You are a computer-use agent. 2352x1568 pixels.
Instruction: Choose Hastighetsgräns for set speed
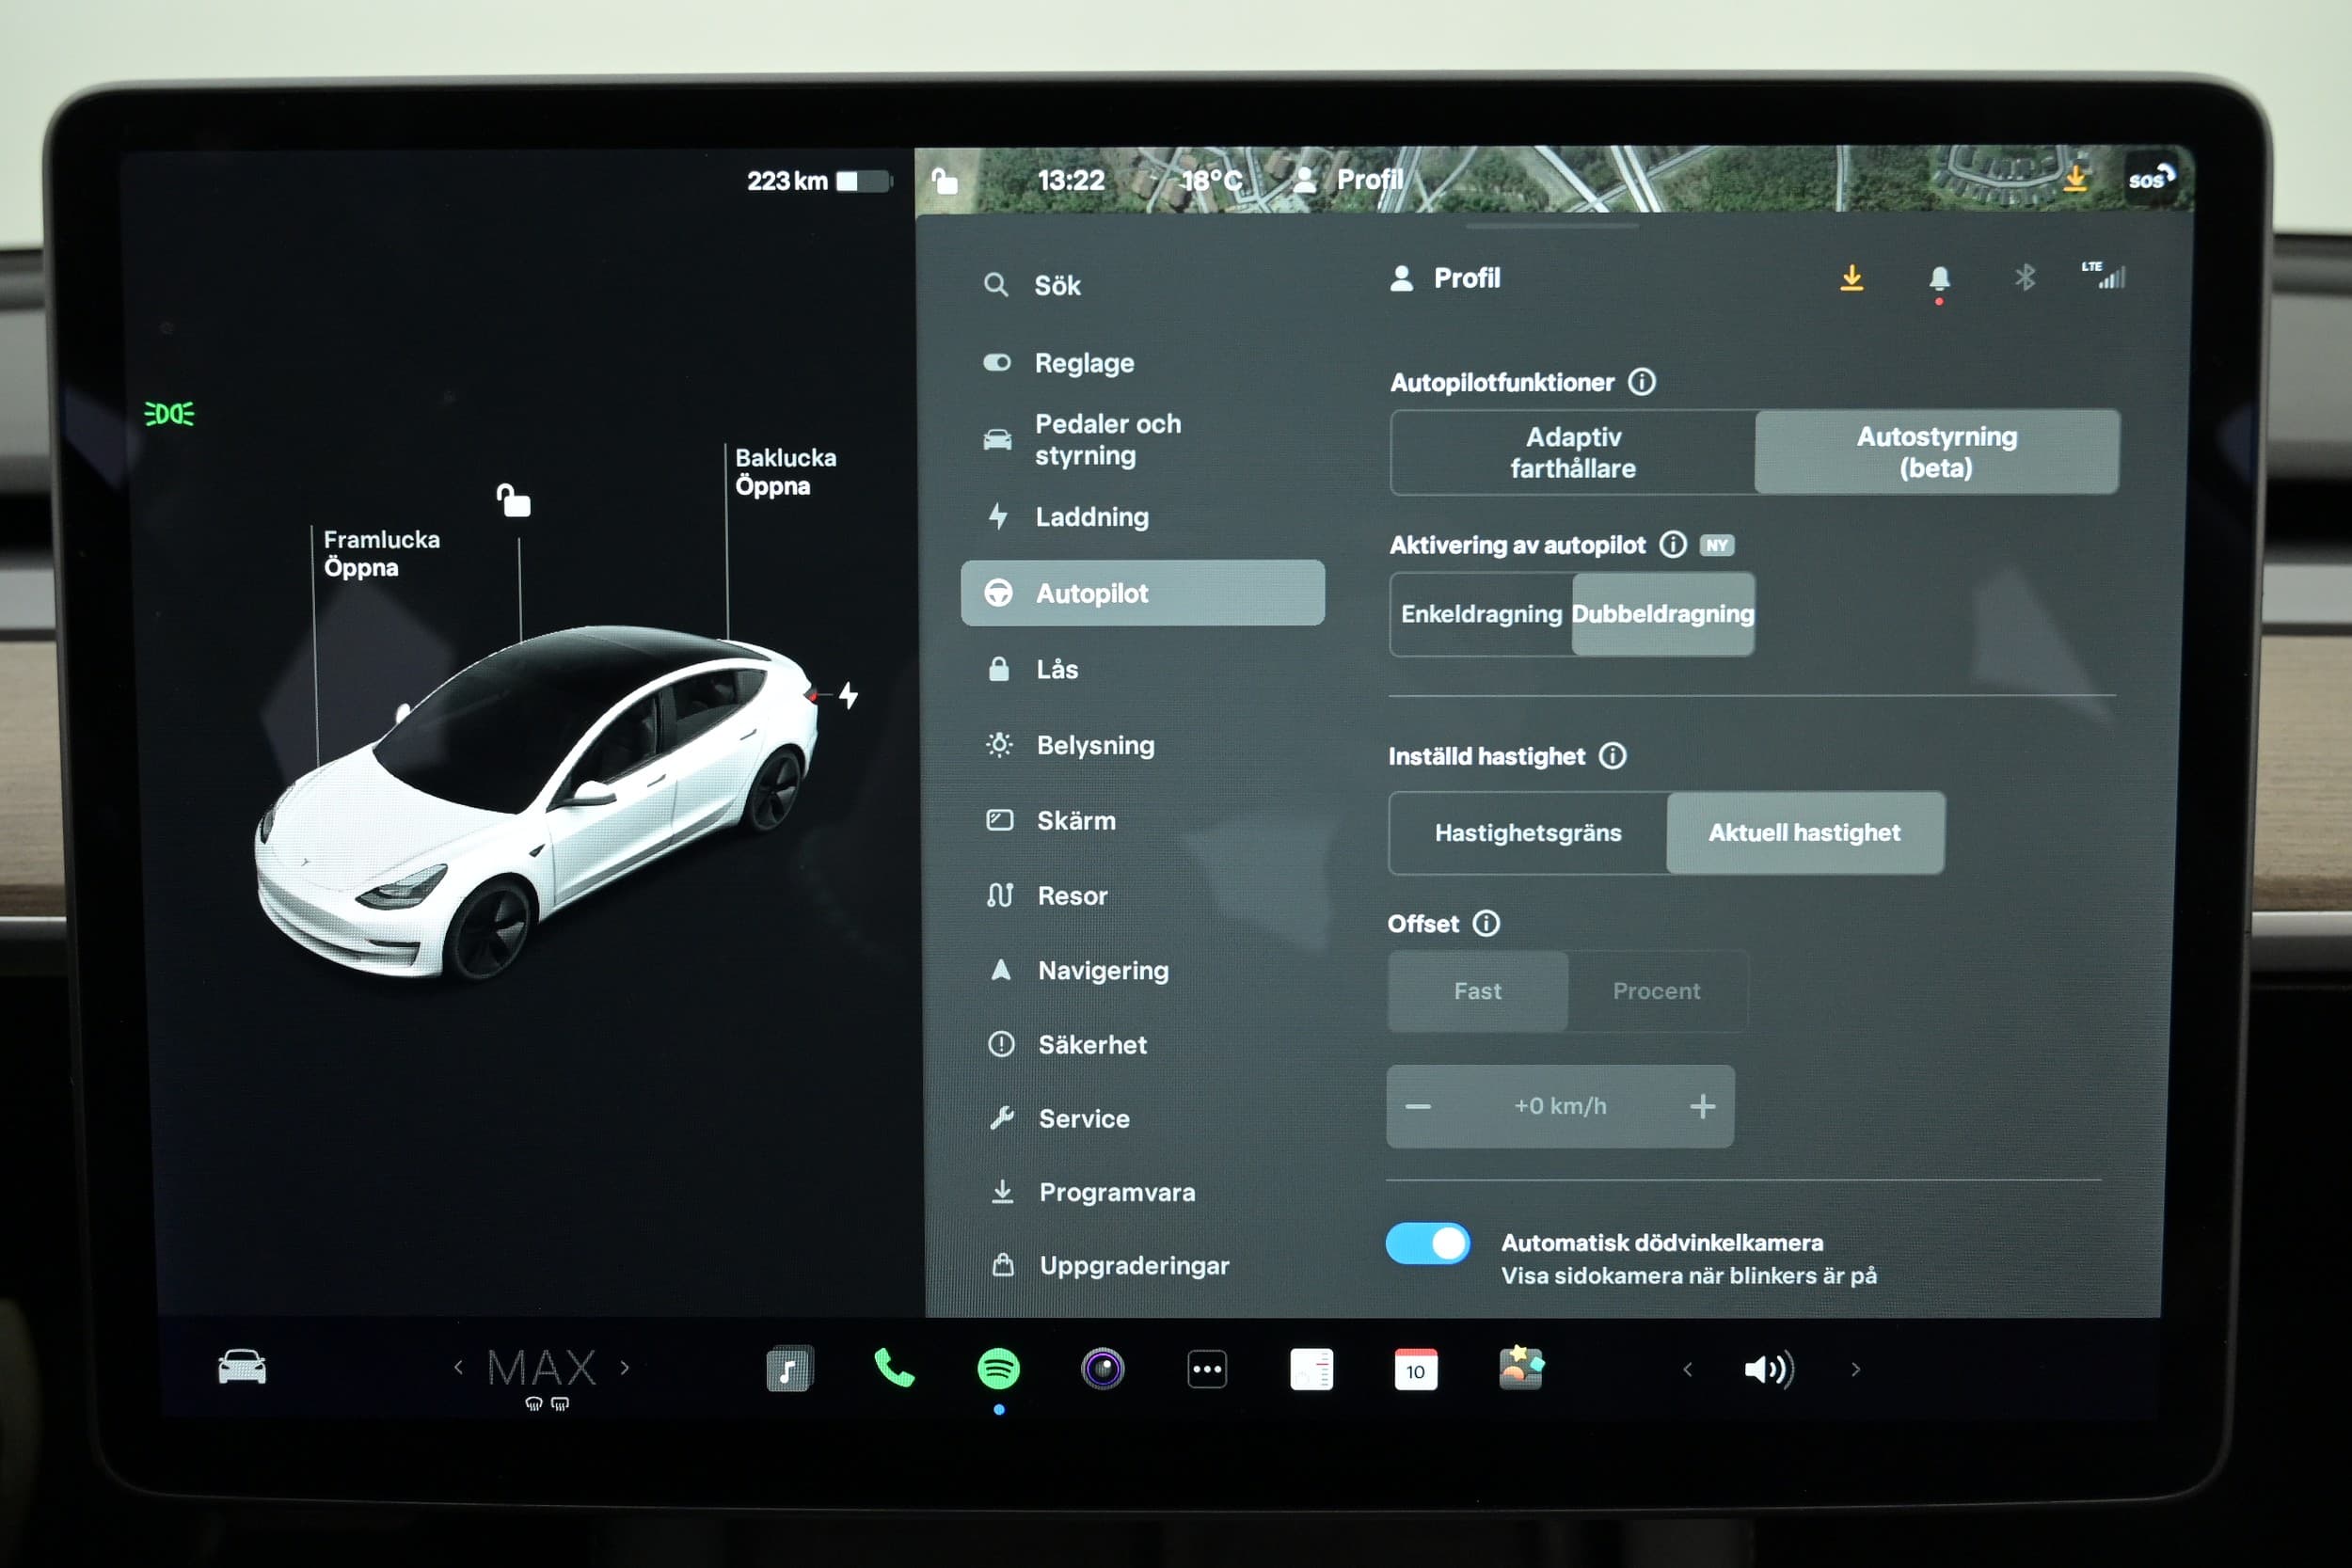click(x=1527, y=833)
